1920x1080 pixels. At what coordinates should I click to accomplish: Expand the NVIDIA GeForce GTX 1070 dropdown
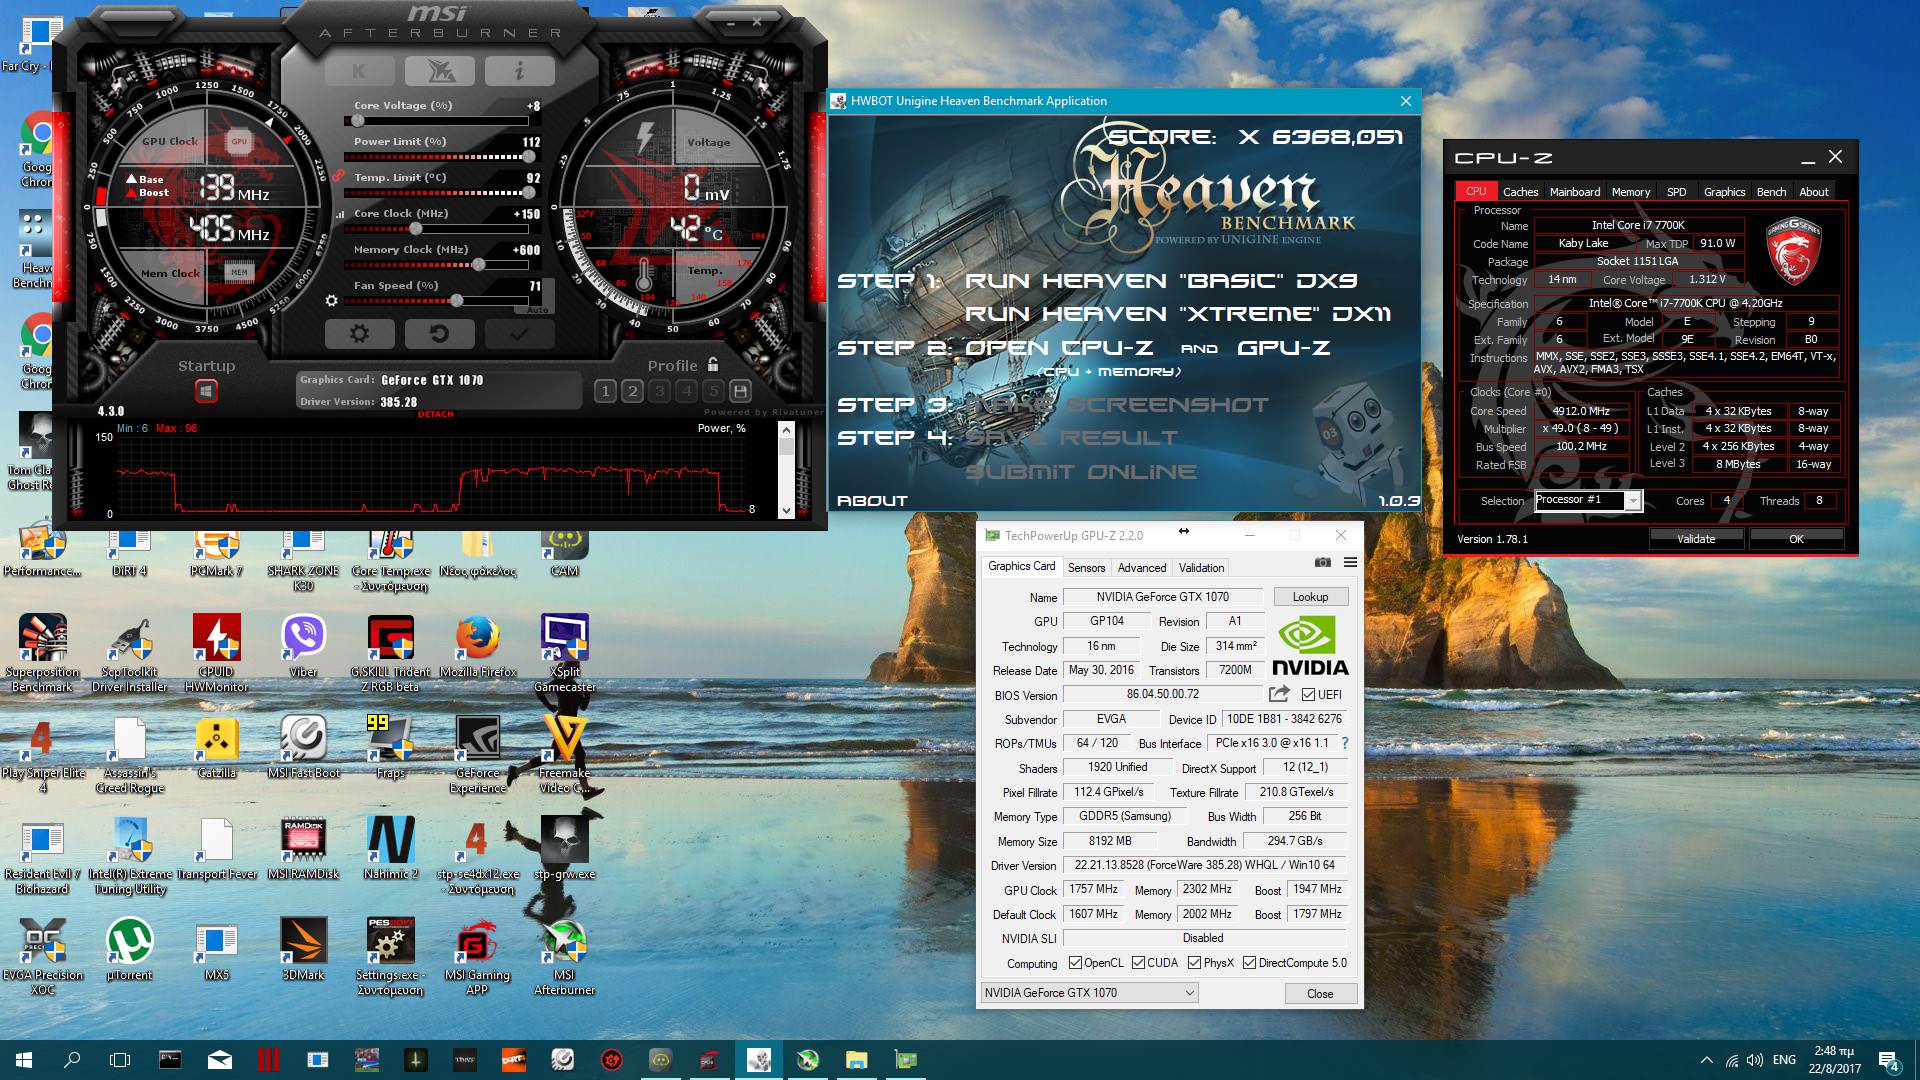coord(1090,993)
